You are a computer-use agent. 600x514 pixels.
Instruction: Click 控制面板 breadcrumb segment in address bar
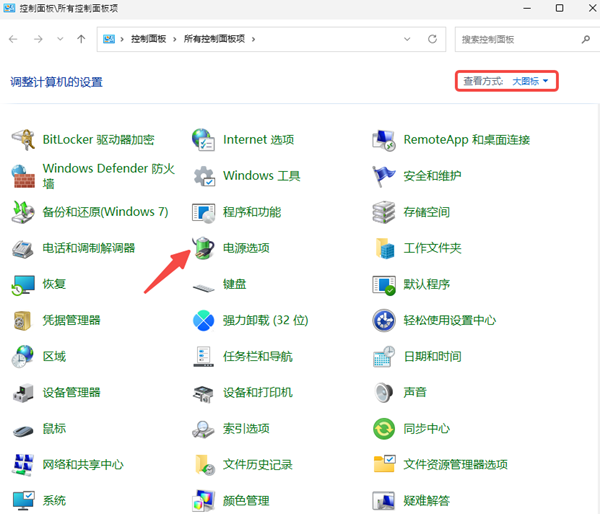coord(148,39)
